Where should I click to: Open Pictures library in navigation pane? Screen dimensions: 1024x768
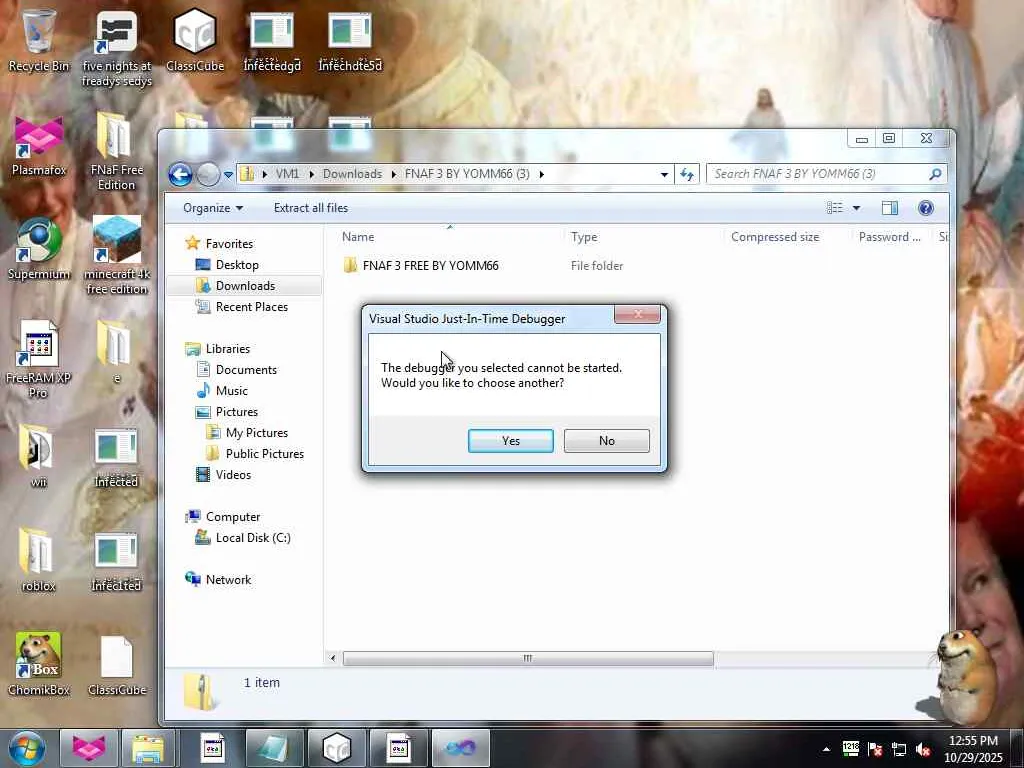(x=236, y=411)
